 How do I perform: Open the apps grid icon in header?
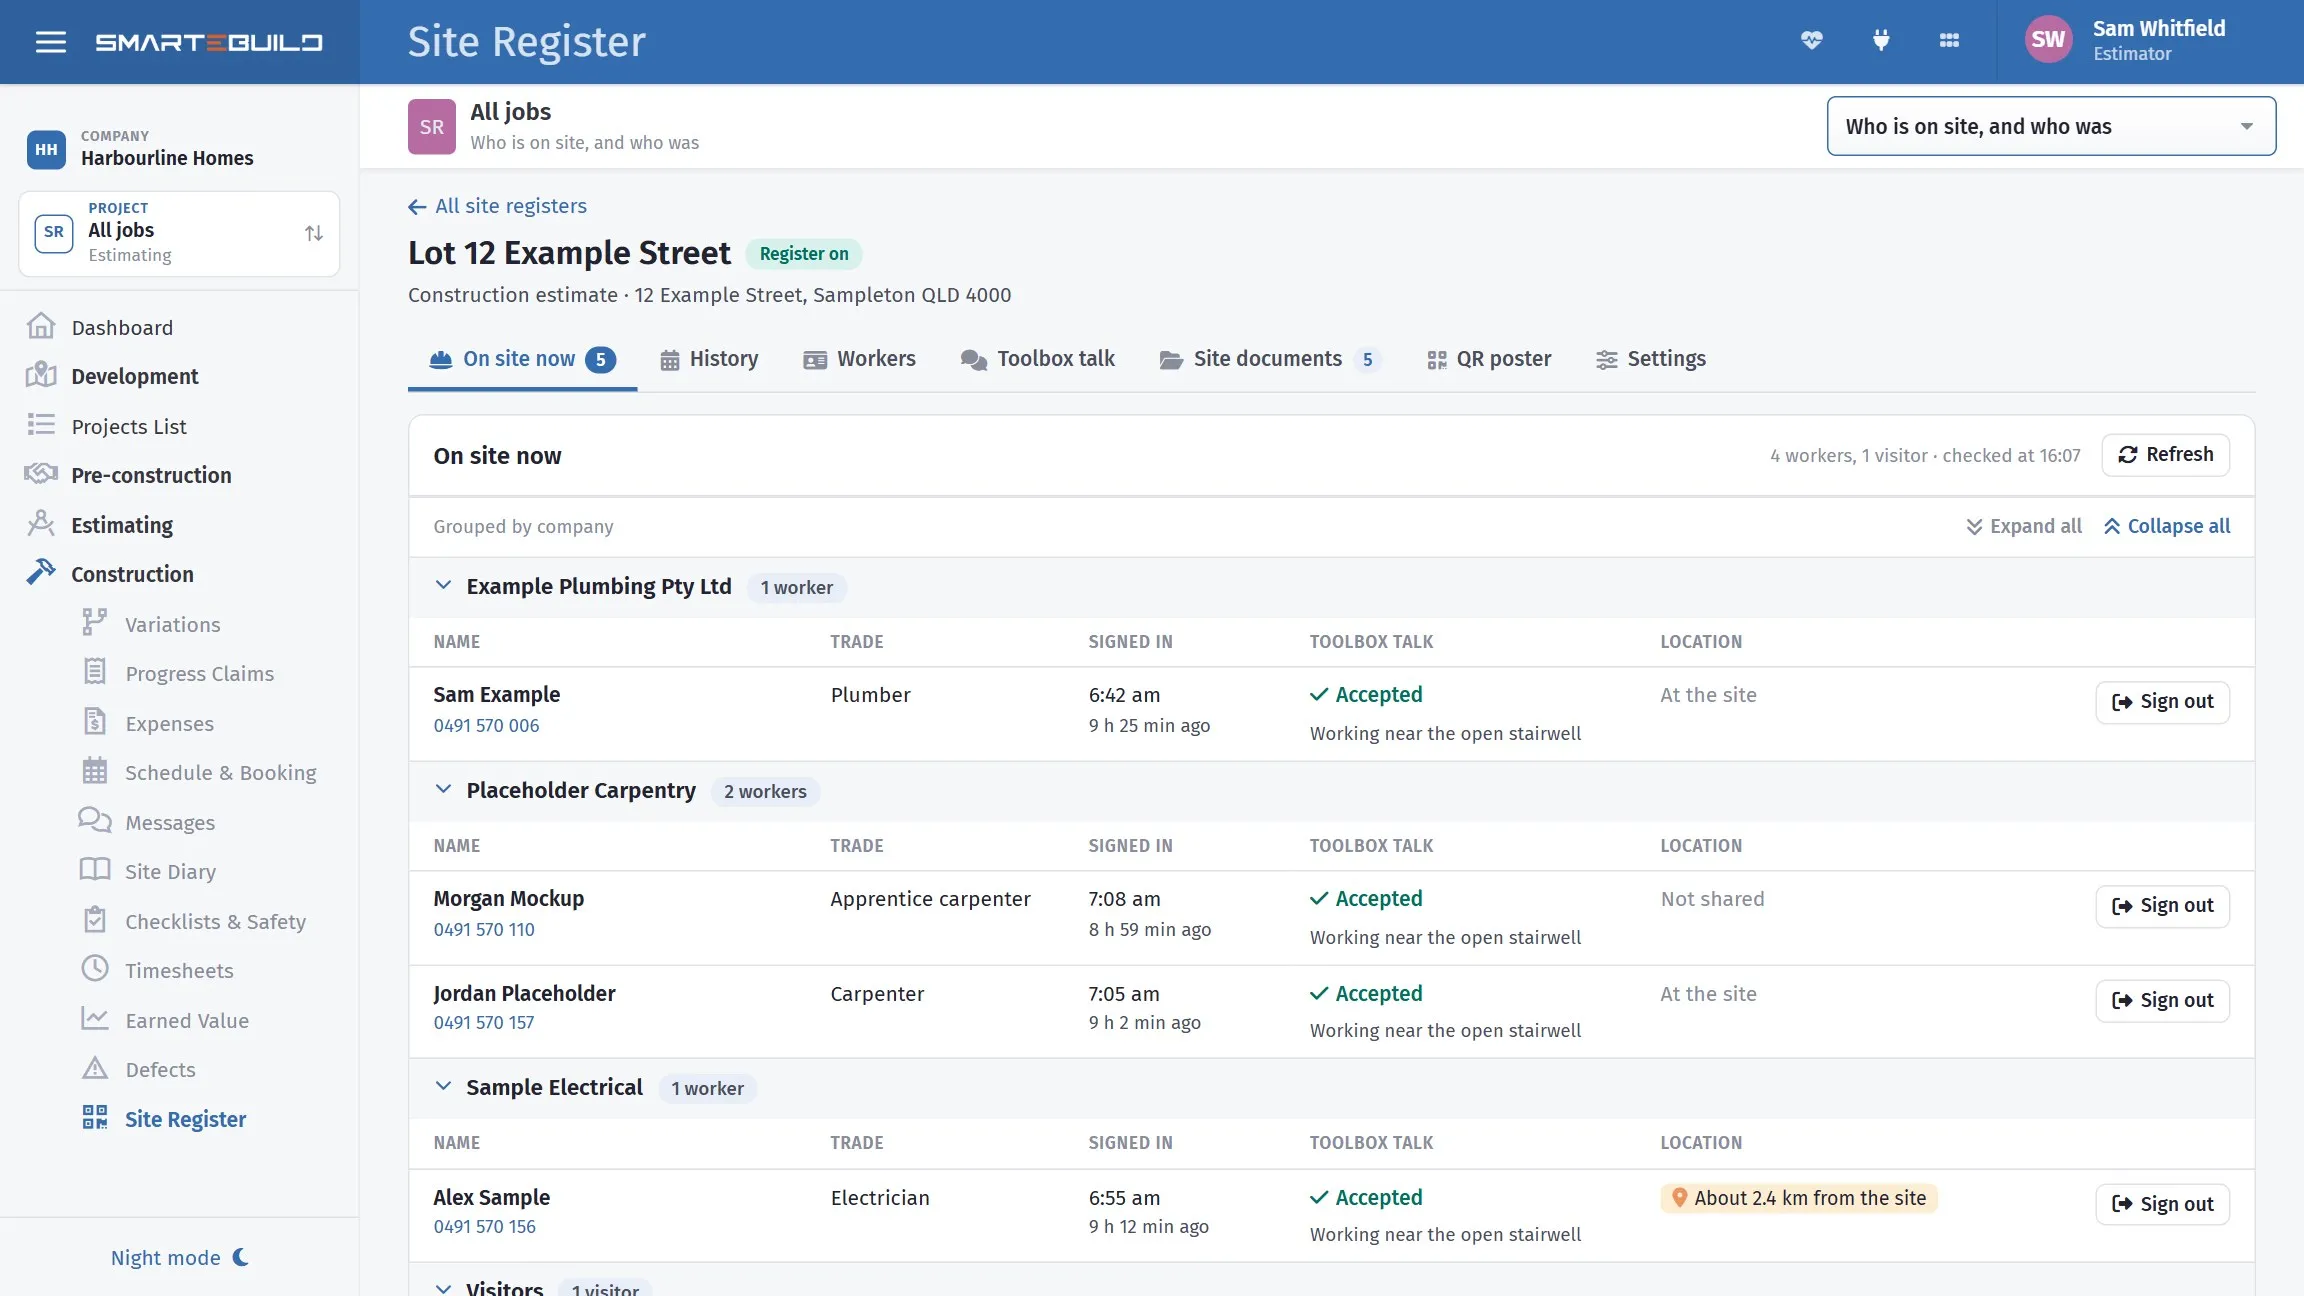pyautogui.click(x=1949, y=41)
